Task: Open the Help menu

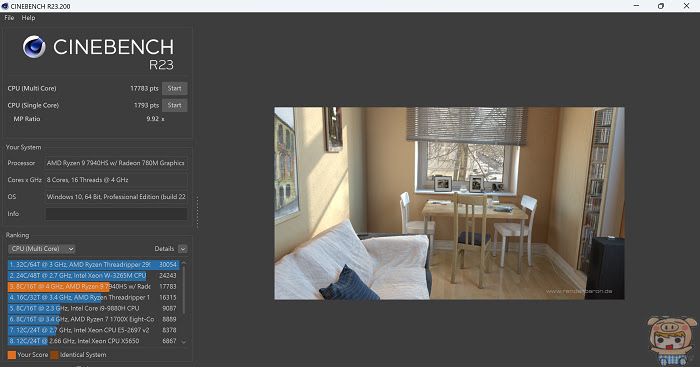Action: pos(28,18)
